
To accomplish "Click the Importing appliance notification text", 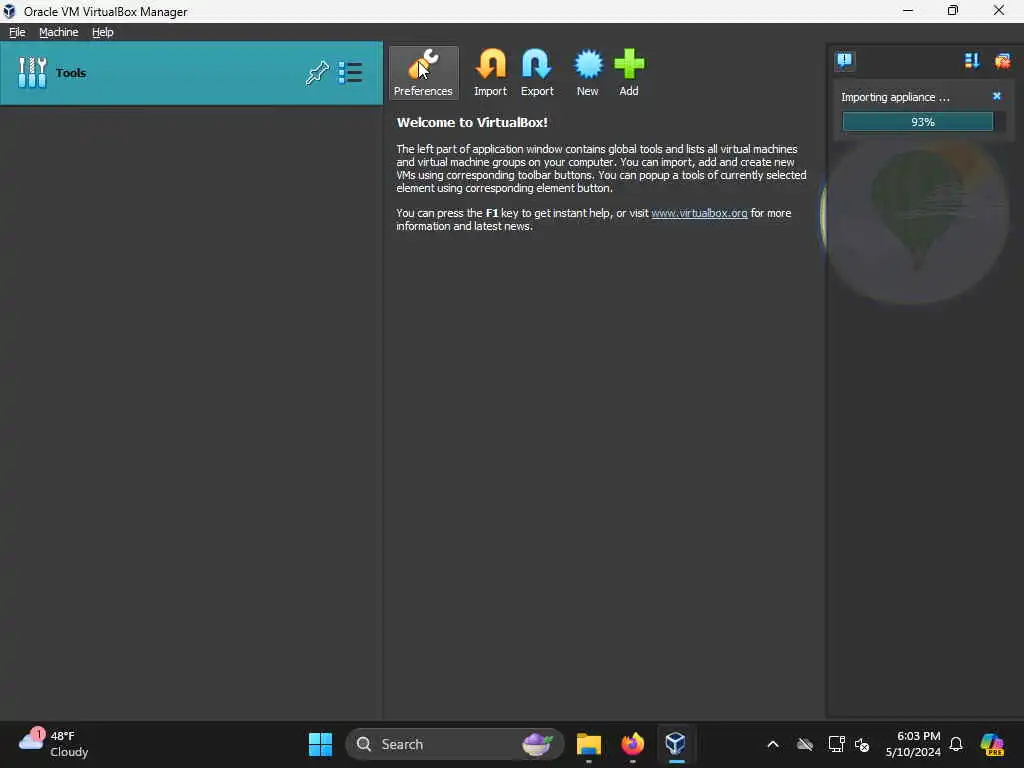I will pyautogui.click(x=895, y=97).
